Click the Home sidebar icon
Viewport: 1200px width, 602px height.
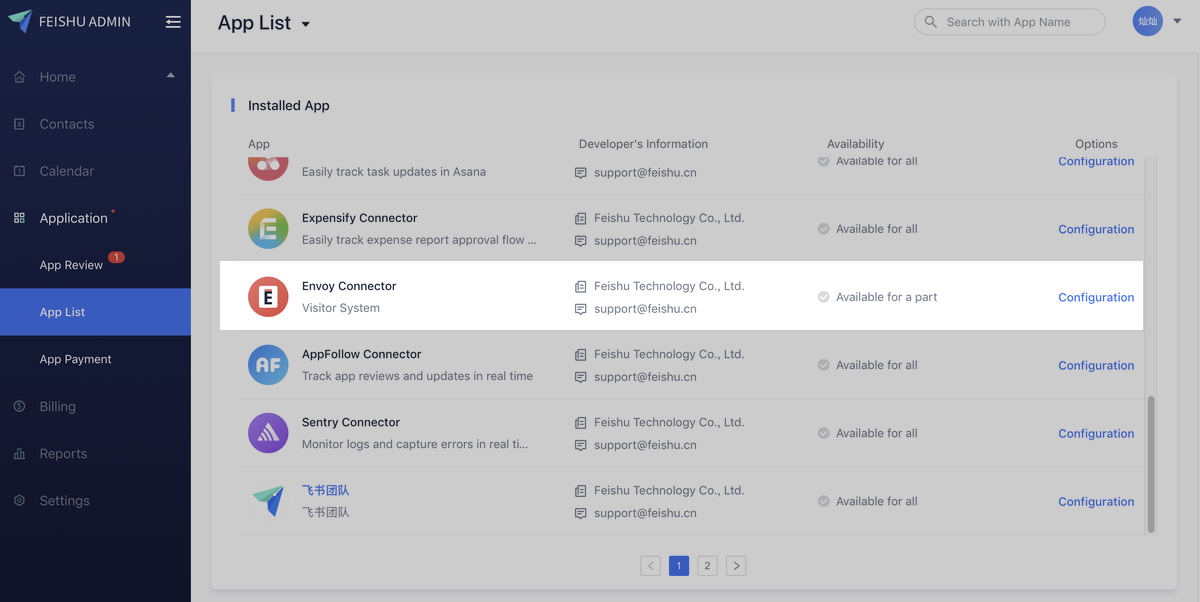[19, 77]
